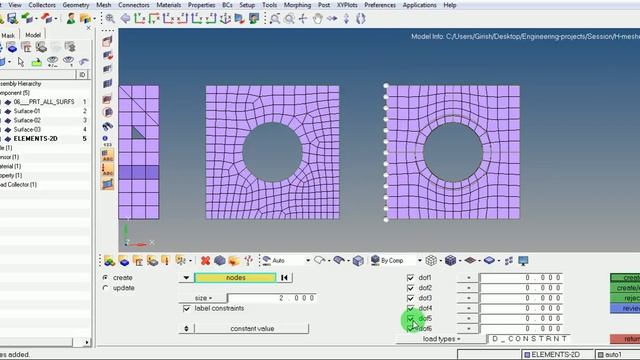Switch to the Model browser tab

pyautogui.click(x=33, y=35)
